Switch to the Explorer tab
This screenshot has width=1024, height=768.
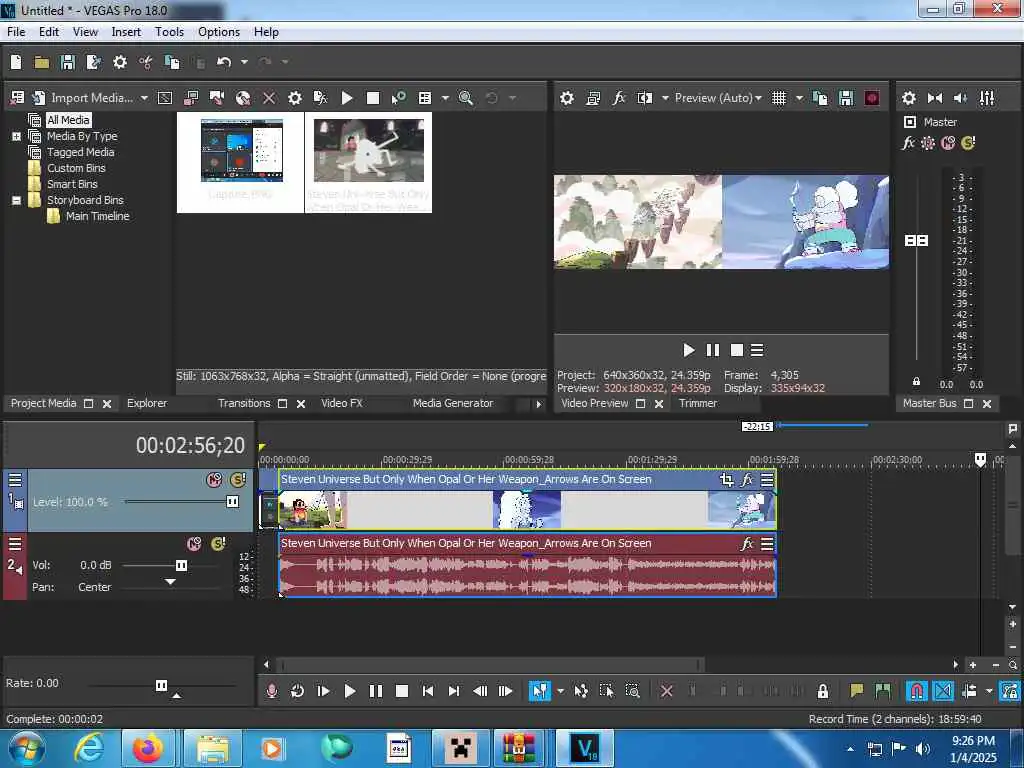[147, 404]
